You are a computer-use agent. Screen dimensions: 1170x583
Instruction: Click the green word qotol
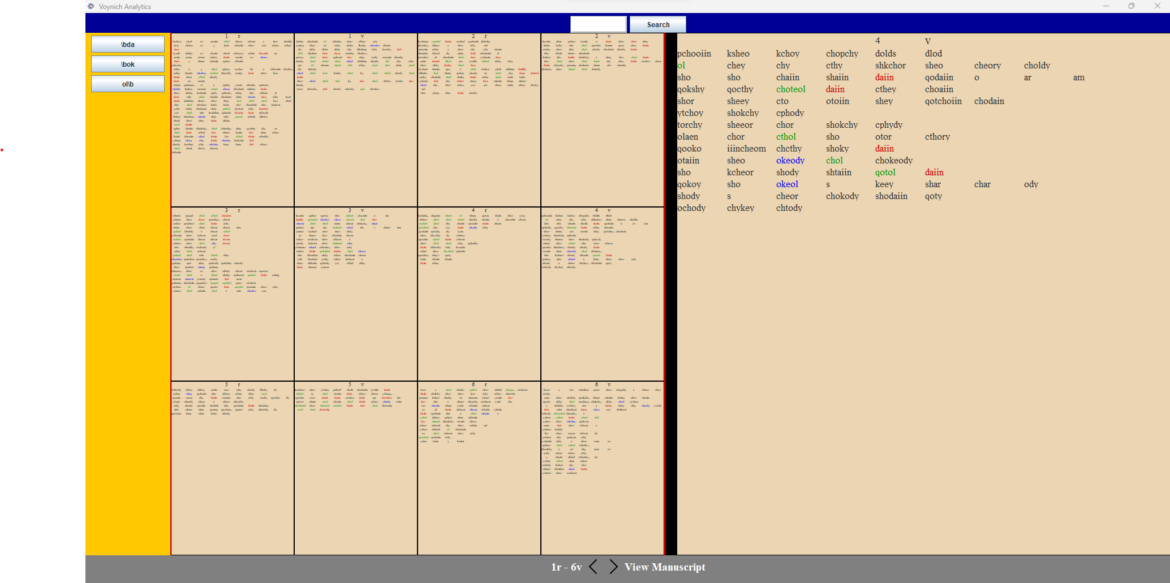click(x=886, y=172)
